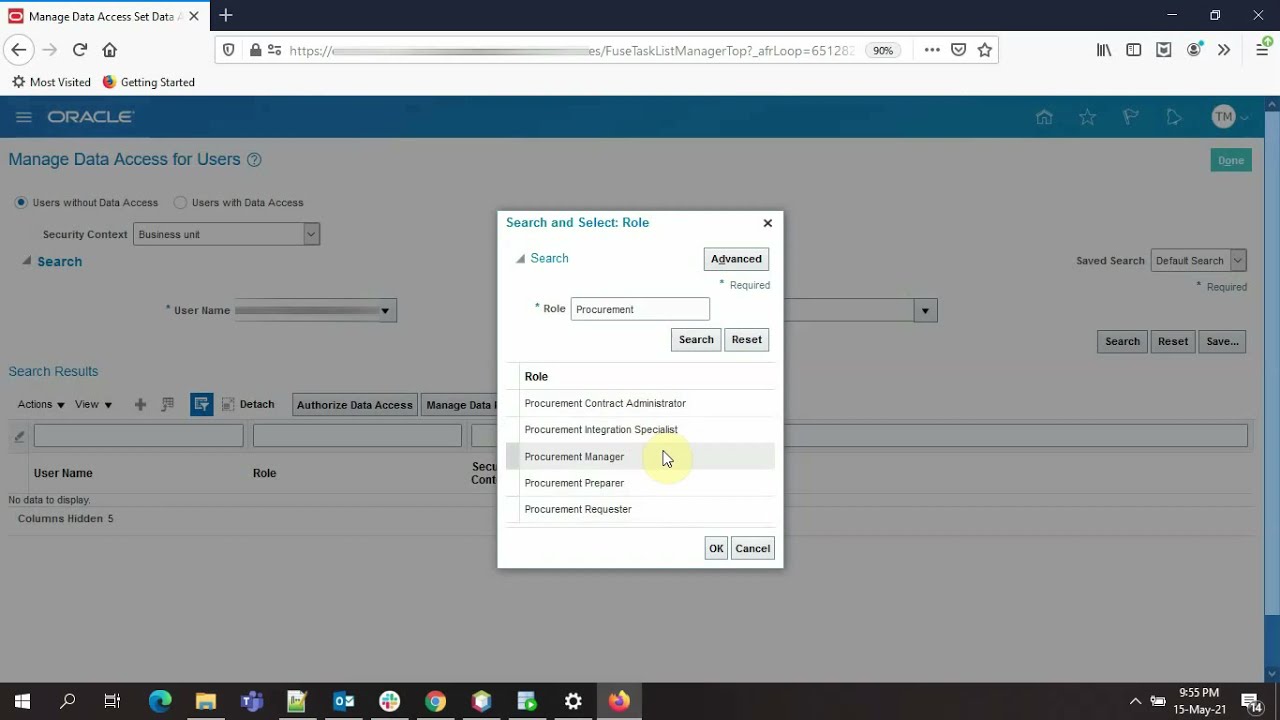Open Most Visited bookmarks folder
Viewport: 1280px width, 720px height.
tap(51, 82)
